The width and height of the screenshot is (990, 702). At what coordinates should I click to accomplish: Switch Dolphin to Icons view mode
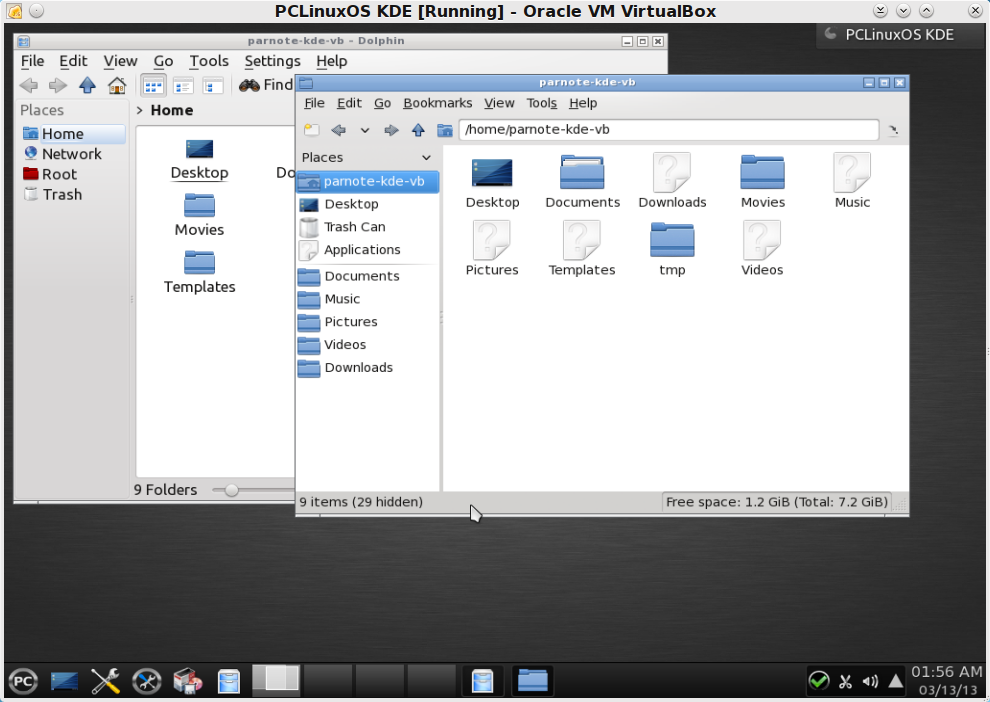(x=153, y=85)
